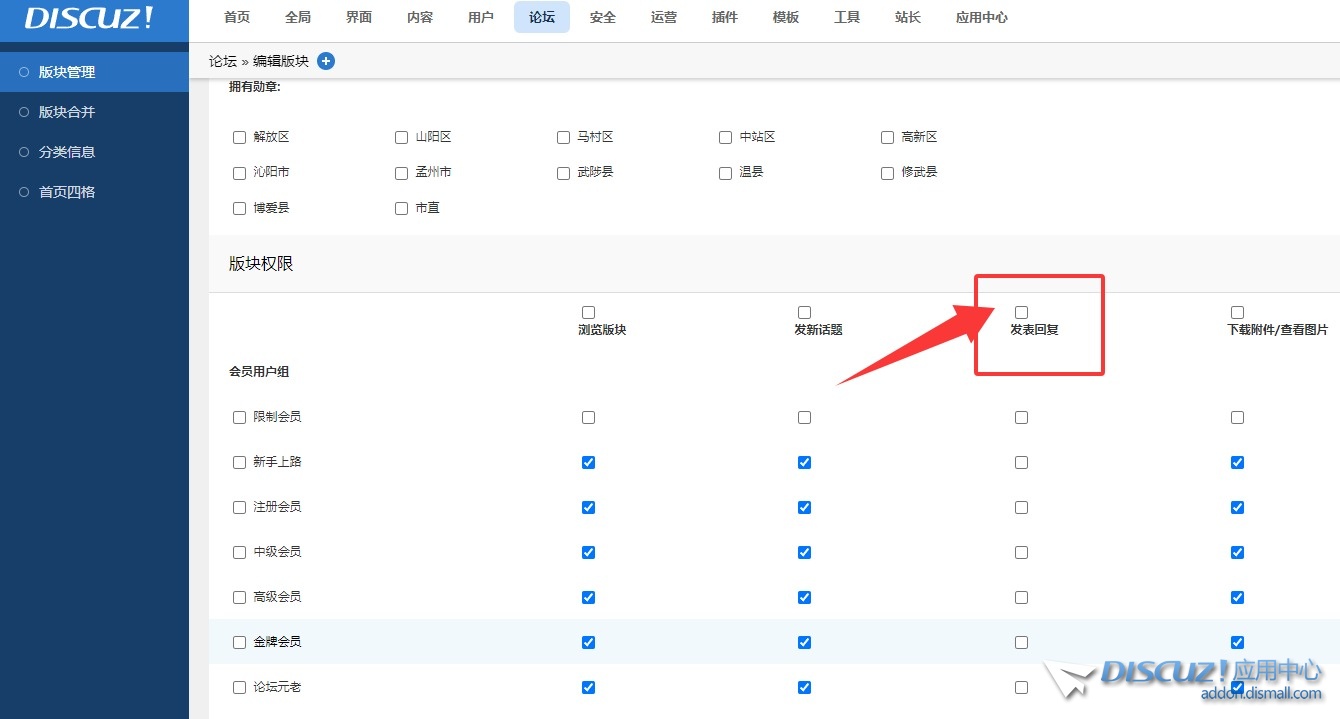Open 版块管理 in the sidebar
Image resolution: width=1340 pixels, height=719 pixels.
[67, 72]
